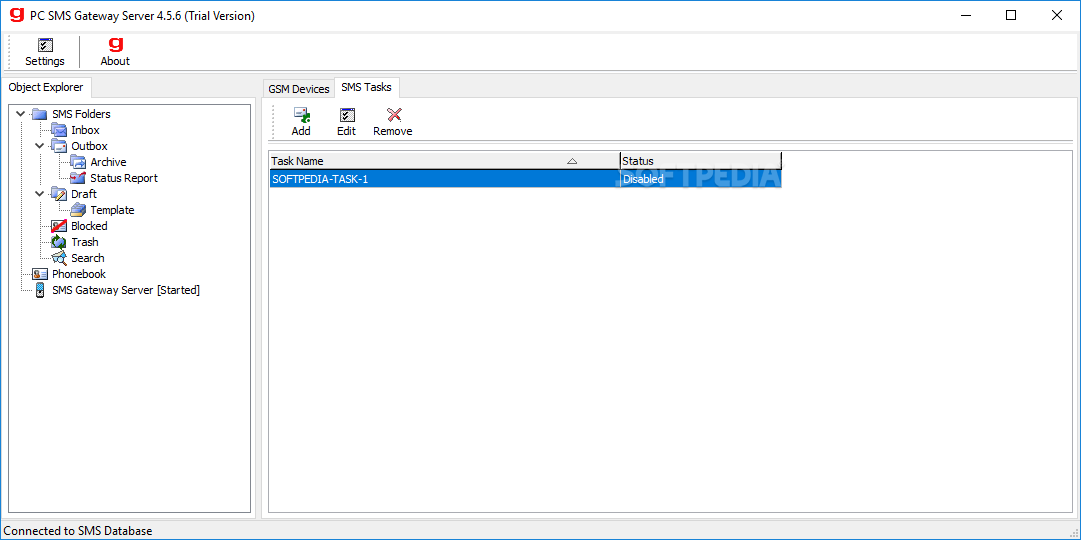Click the Remove task icon
Image resolution: width=1081 pixels, height=540 pixels.
coord(394,115)
